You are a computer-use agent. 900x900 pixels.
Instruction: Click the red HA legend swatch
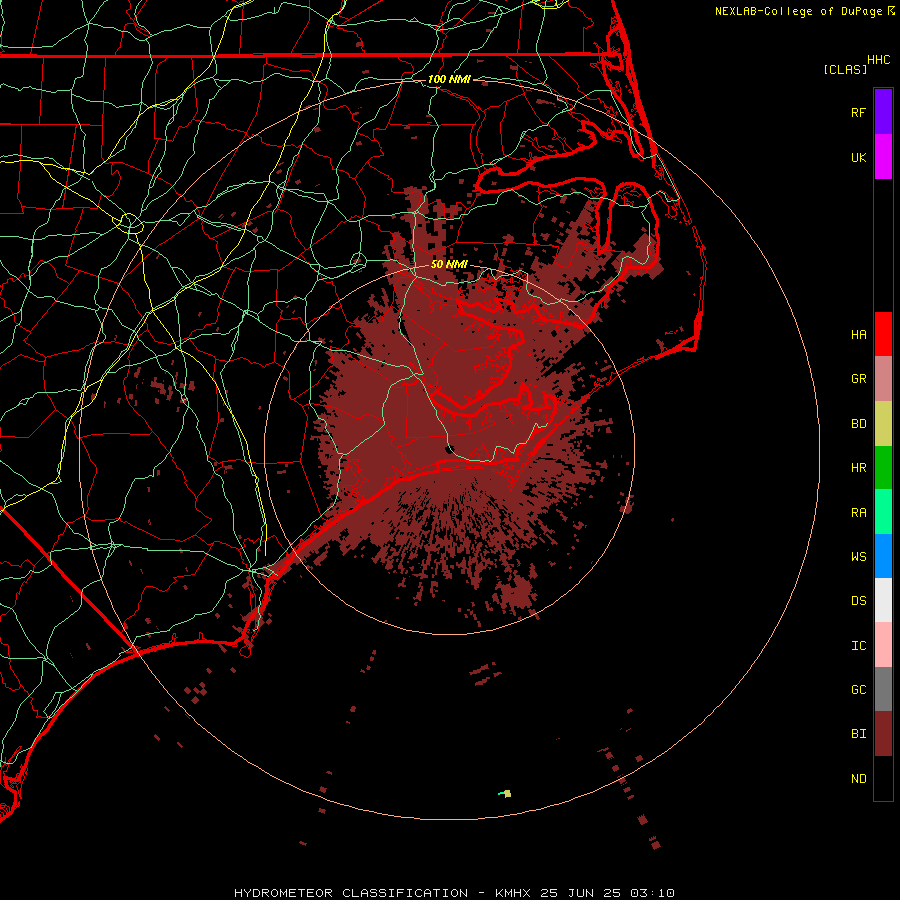click(883, 334)
